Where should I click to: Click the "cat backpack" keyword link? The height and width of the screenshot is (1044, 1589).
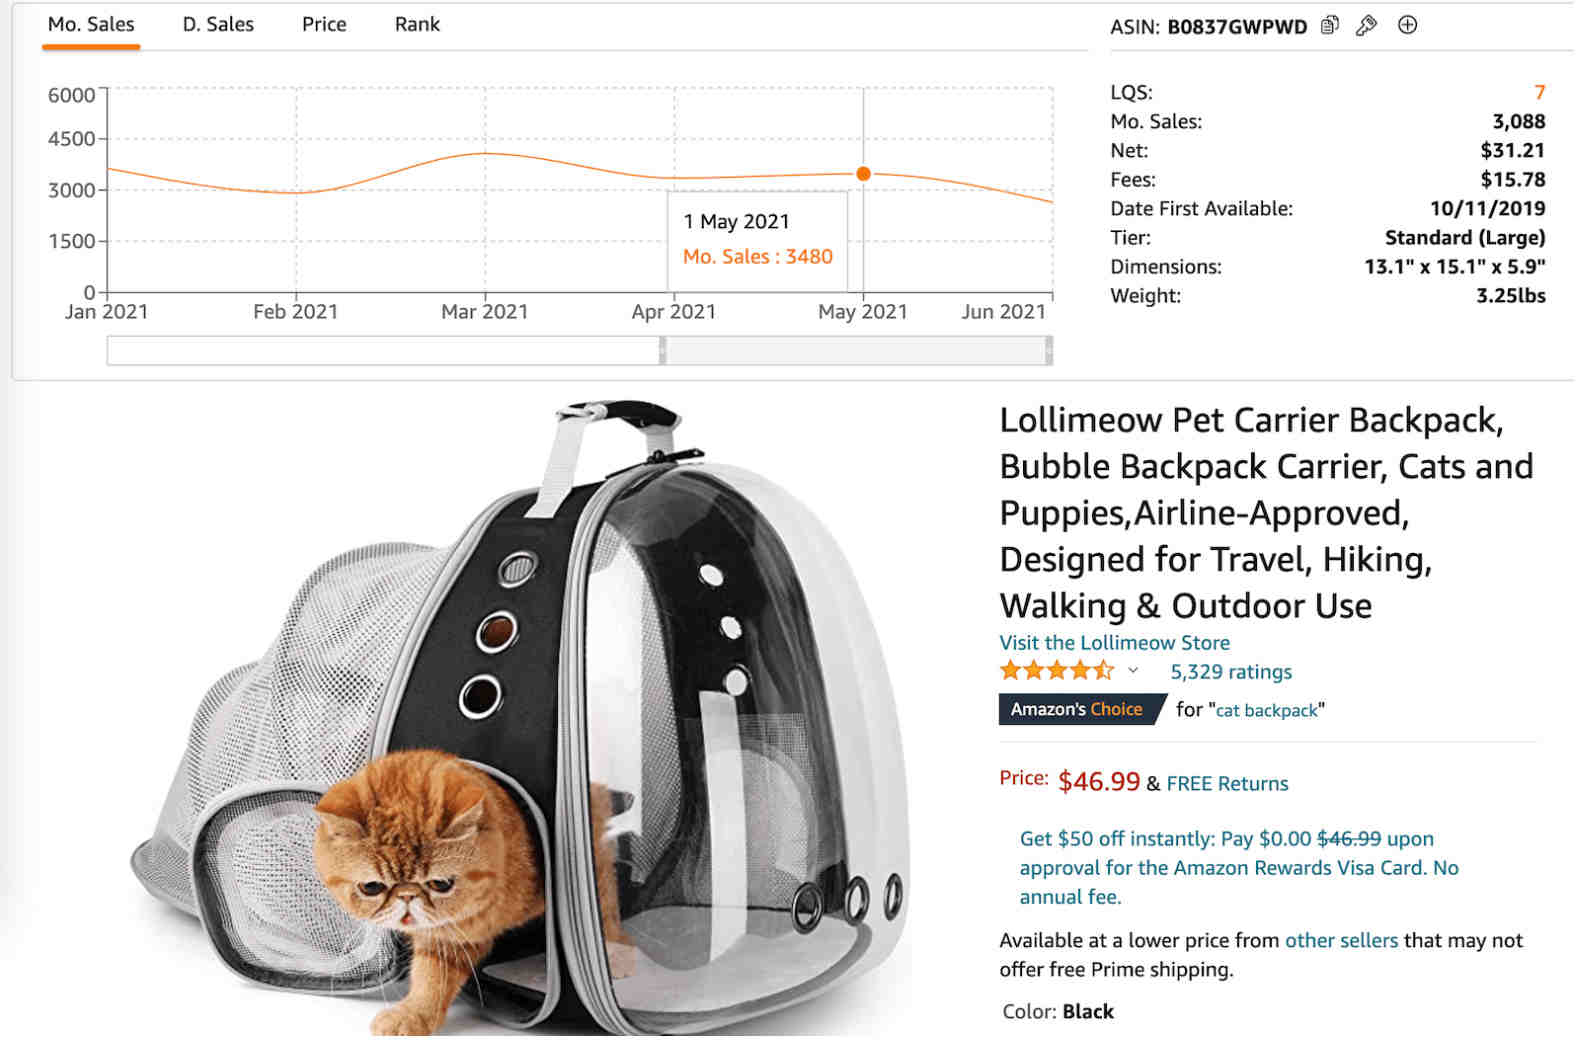(1266, 711)
